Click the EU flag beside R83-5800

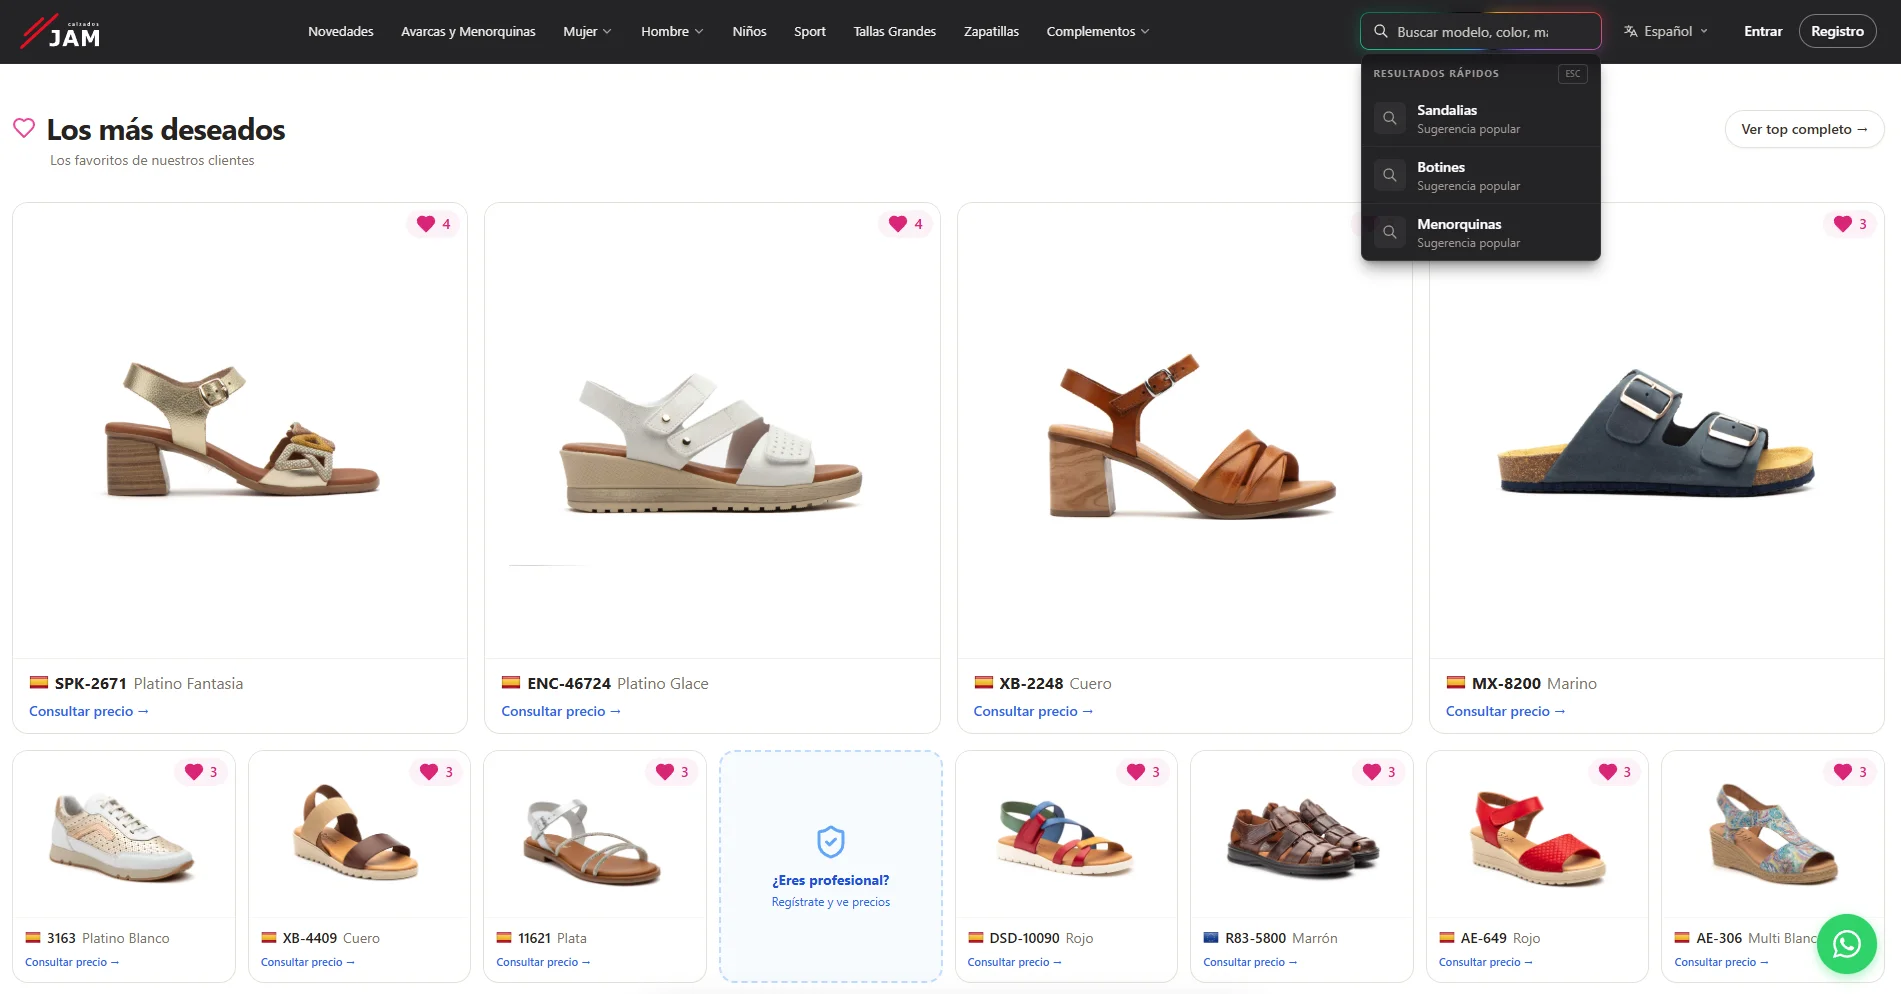pyautogui.click(x=1211, y=938)
